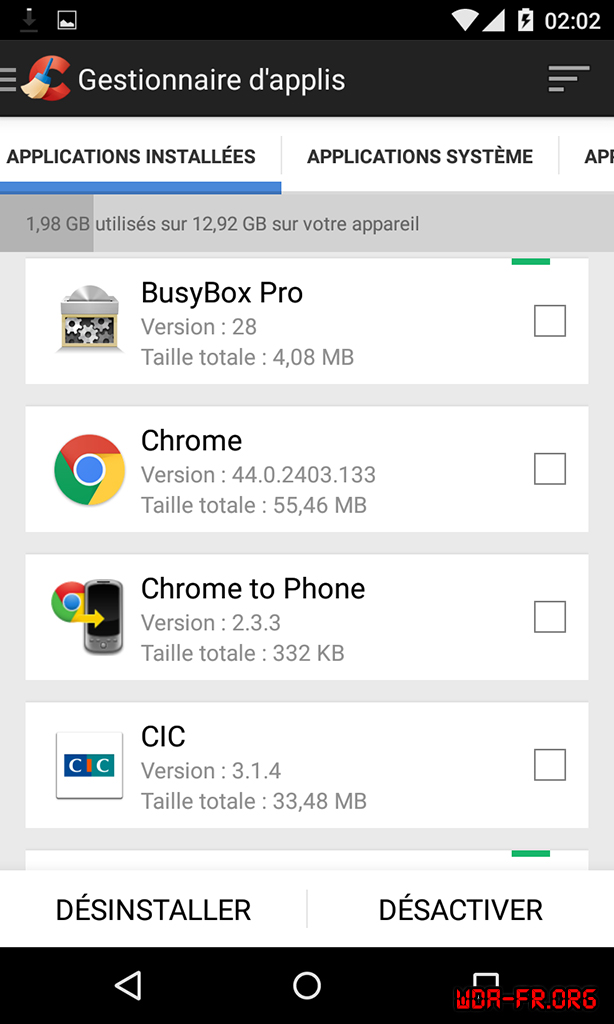Tap the CIC bank app icon

(89, 765)
